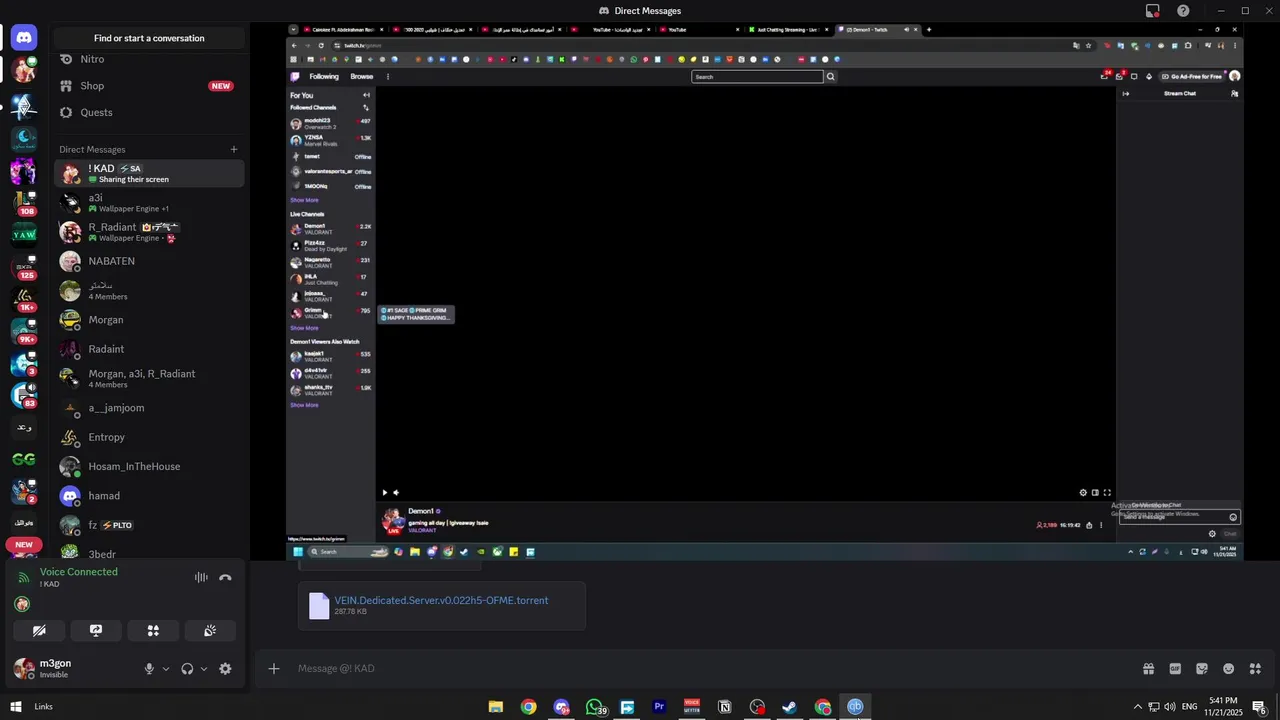Share your screen in voice panel
The height and width of the screenshot is (720, 1280).
96,631
